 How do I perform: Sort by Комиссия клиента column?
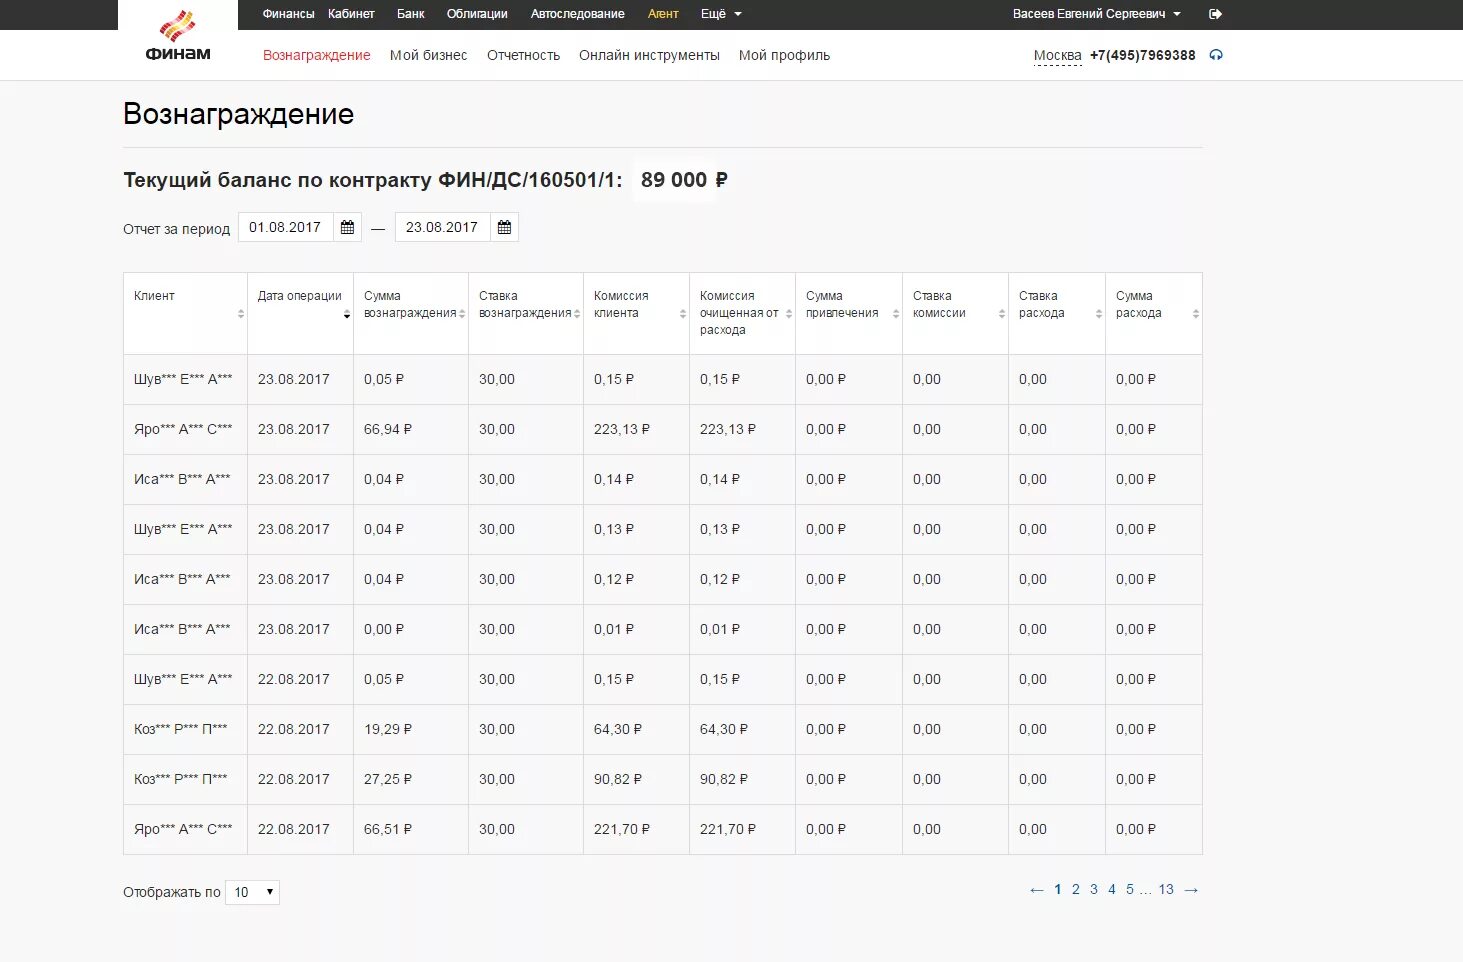point(683,314)
